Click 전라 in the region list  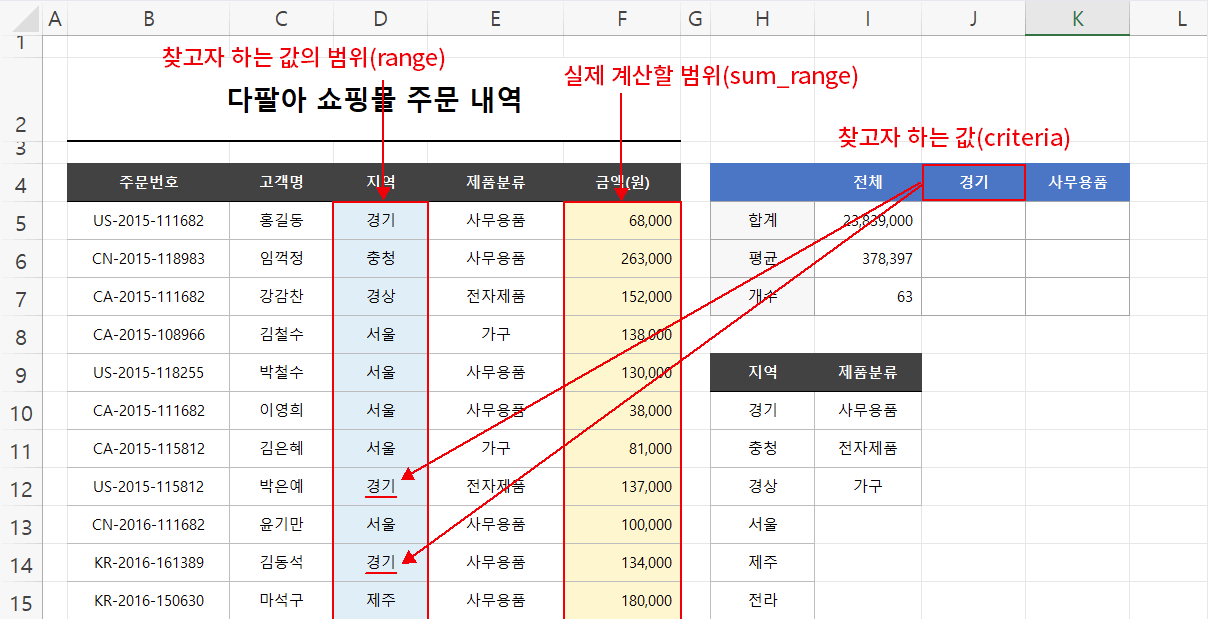pyautogui.click(x=762, y=600)
